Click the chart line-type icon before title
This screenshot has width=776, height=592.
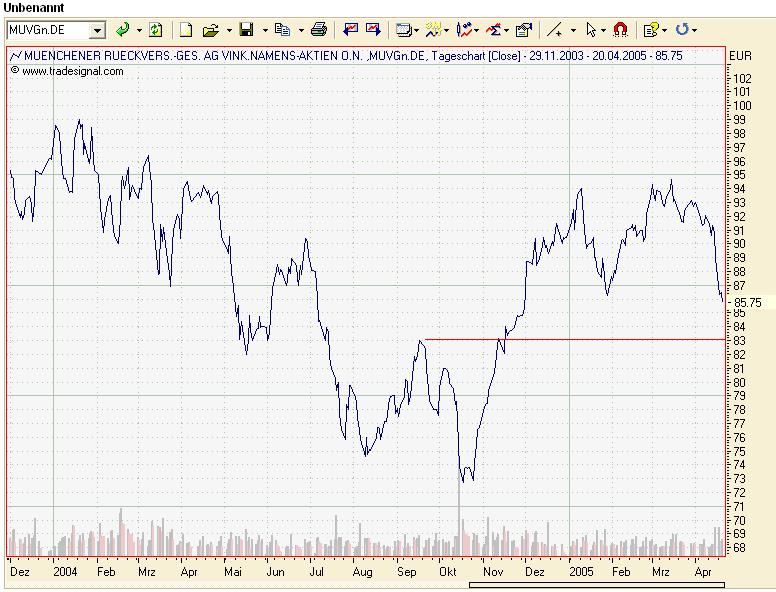16,55
